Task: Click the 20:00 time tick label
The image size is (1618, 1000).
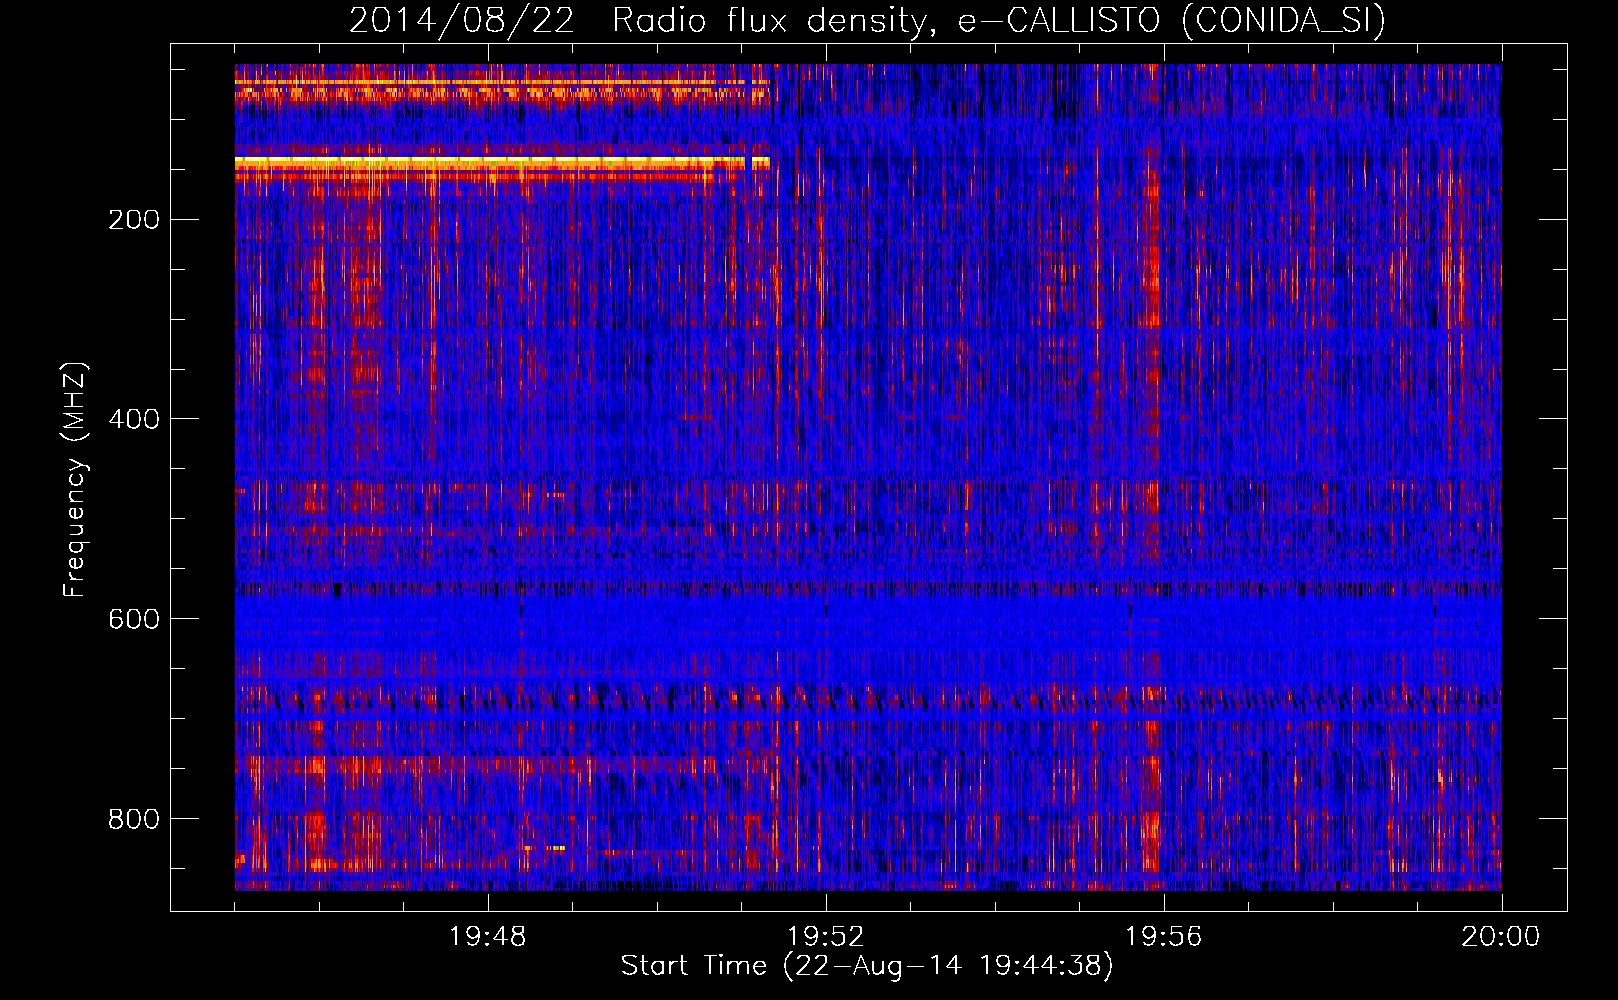Action: [x=1501, y=937]
